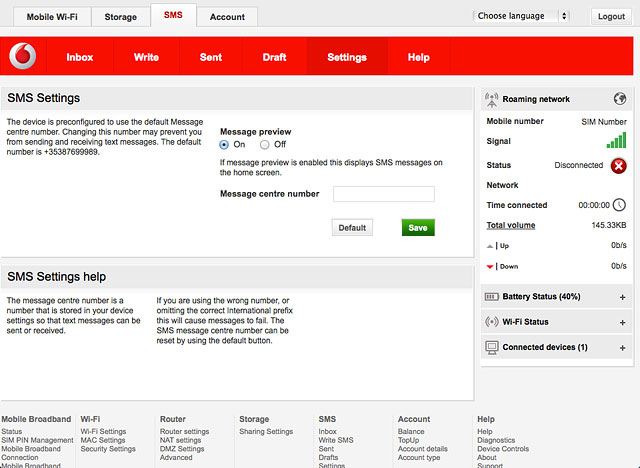Open the Sent messages section
This screenshot has width=640, height=468.
(211, 57)
